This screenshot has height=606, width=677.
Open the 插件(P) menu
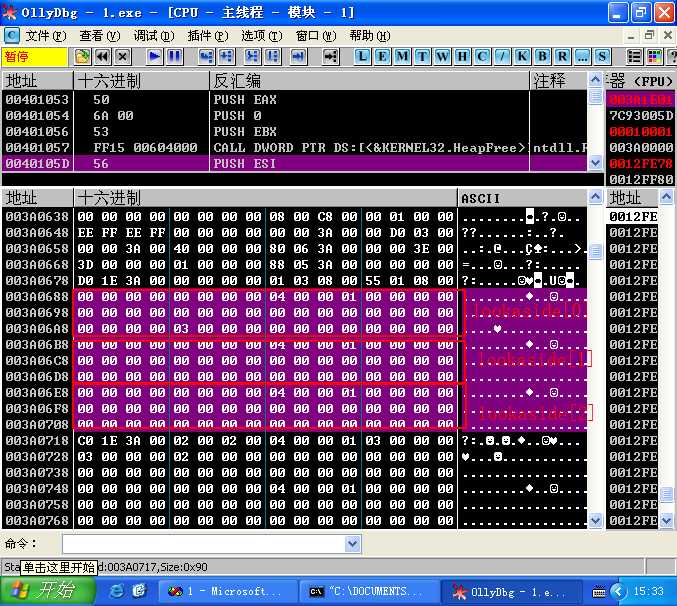[208, 35]
